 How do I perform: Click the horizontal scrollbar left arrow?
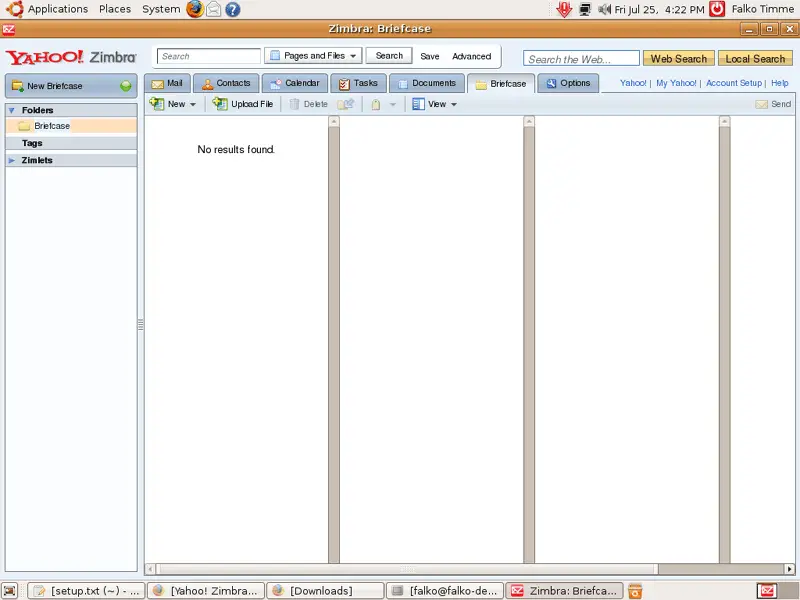151,569
